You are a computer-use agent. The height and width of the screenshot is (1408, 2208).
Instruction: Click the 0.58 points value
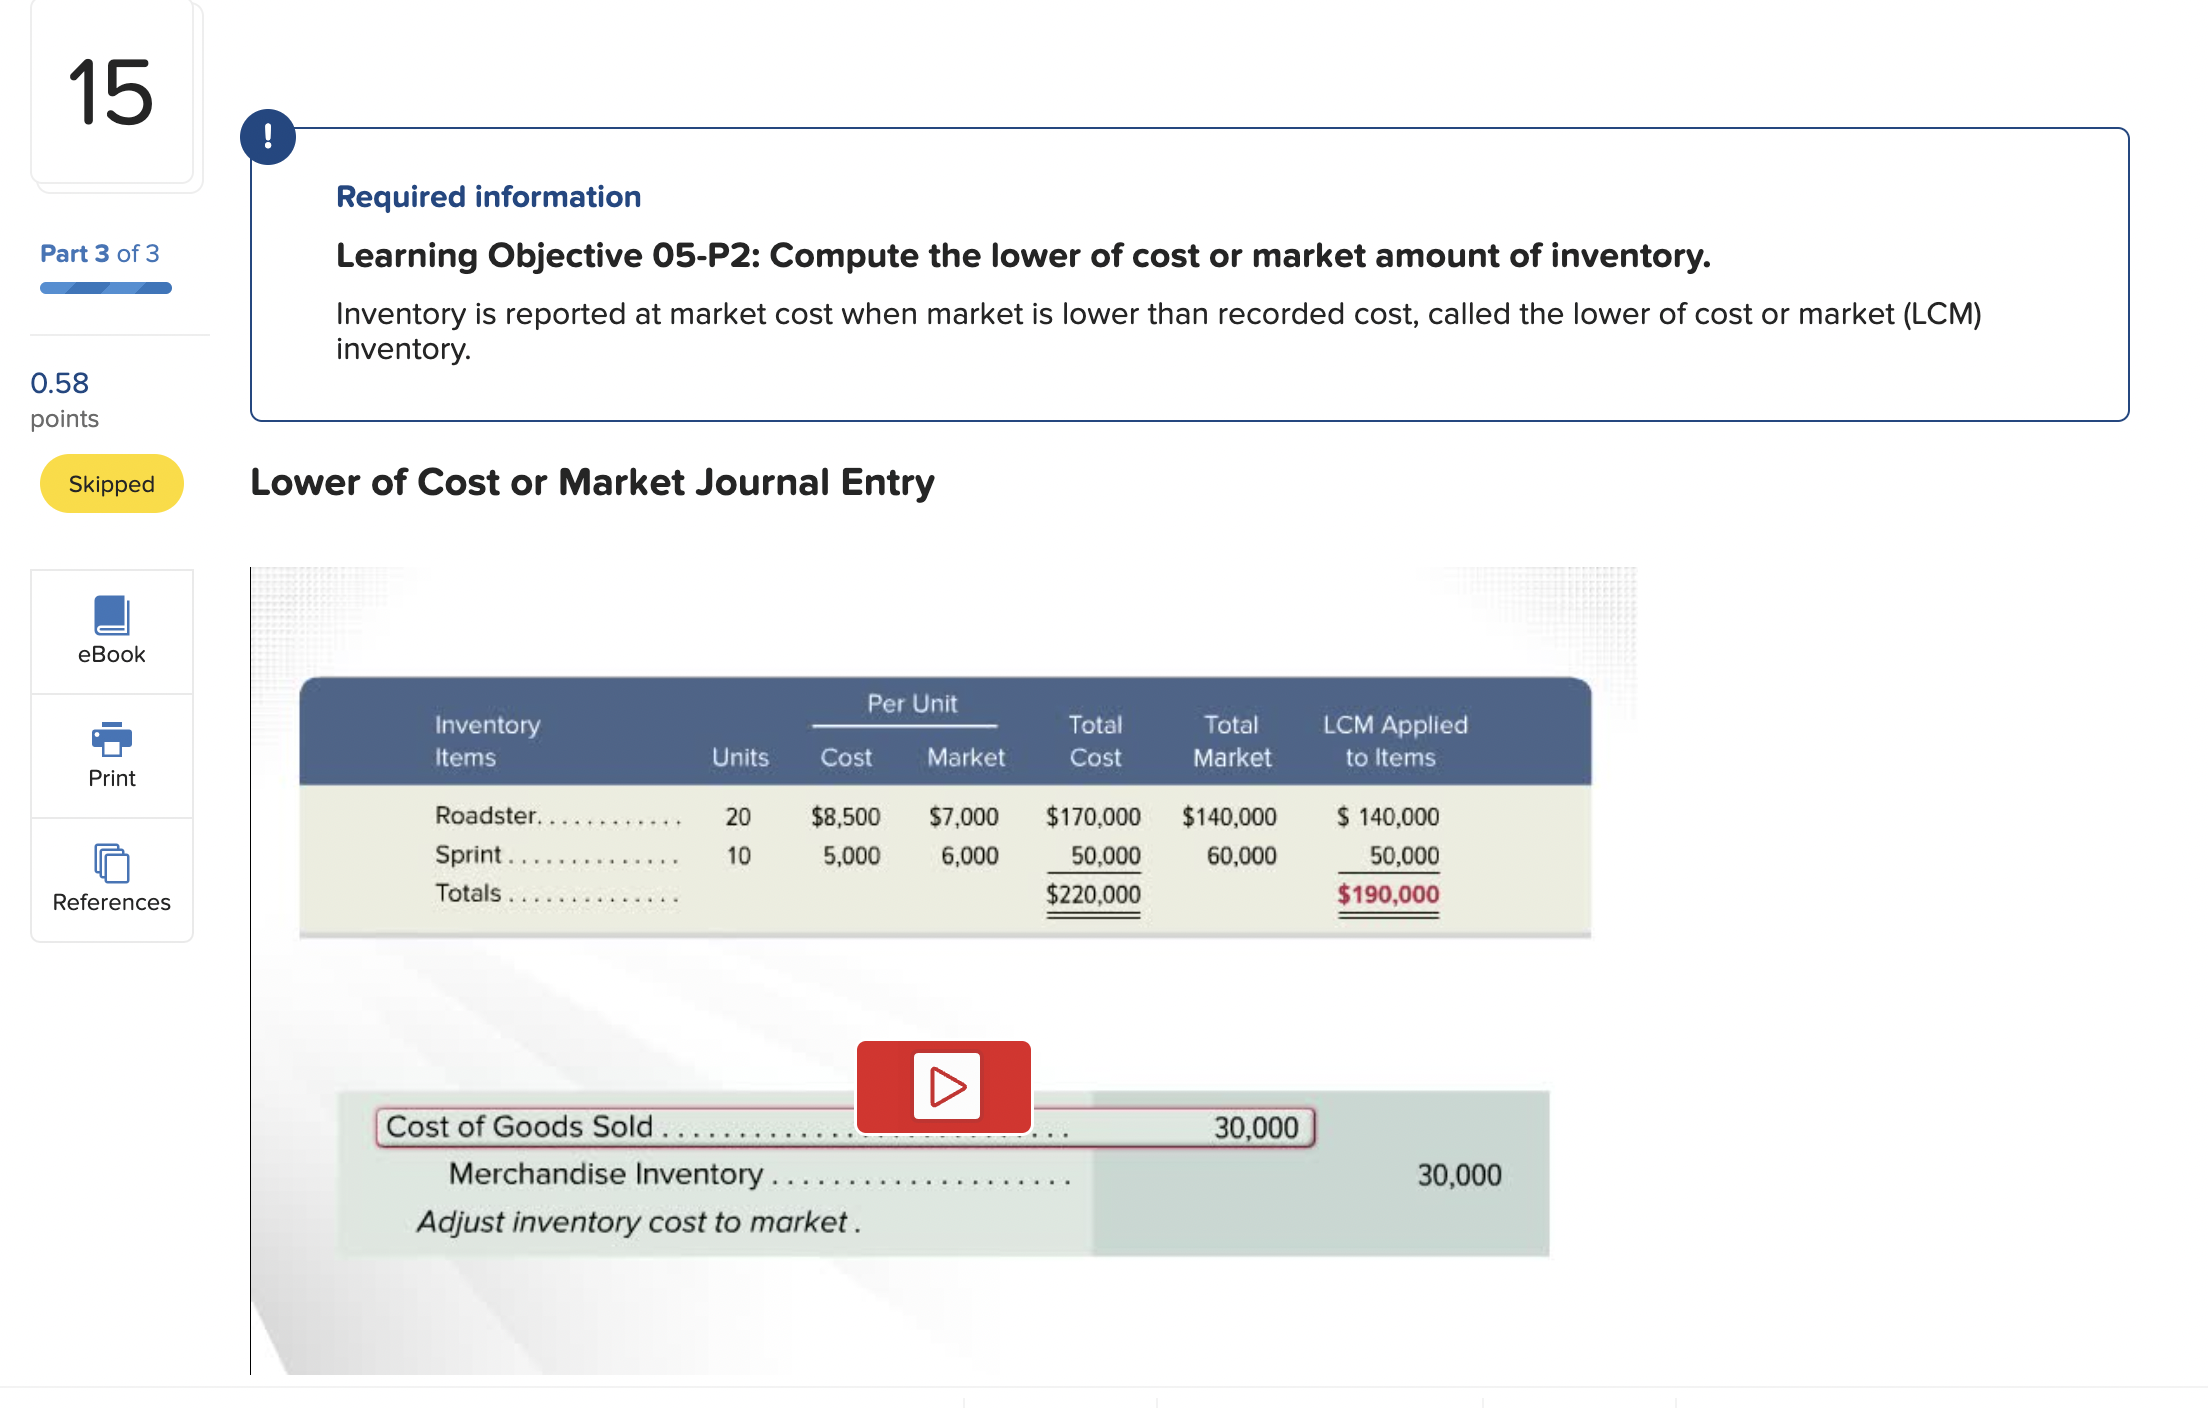click(59, 383)
